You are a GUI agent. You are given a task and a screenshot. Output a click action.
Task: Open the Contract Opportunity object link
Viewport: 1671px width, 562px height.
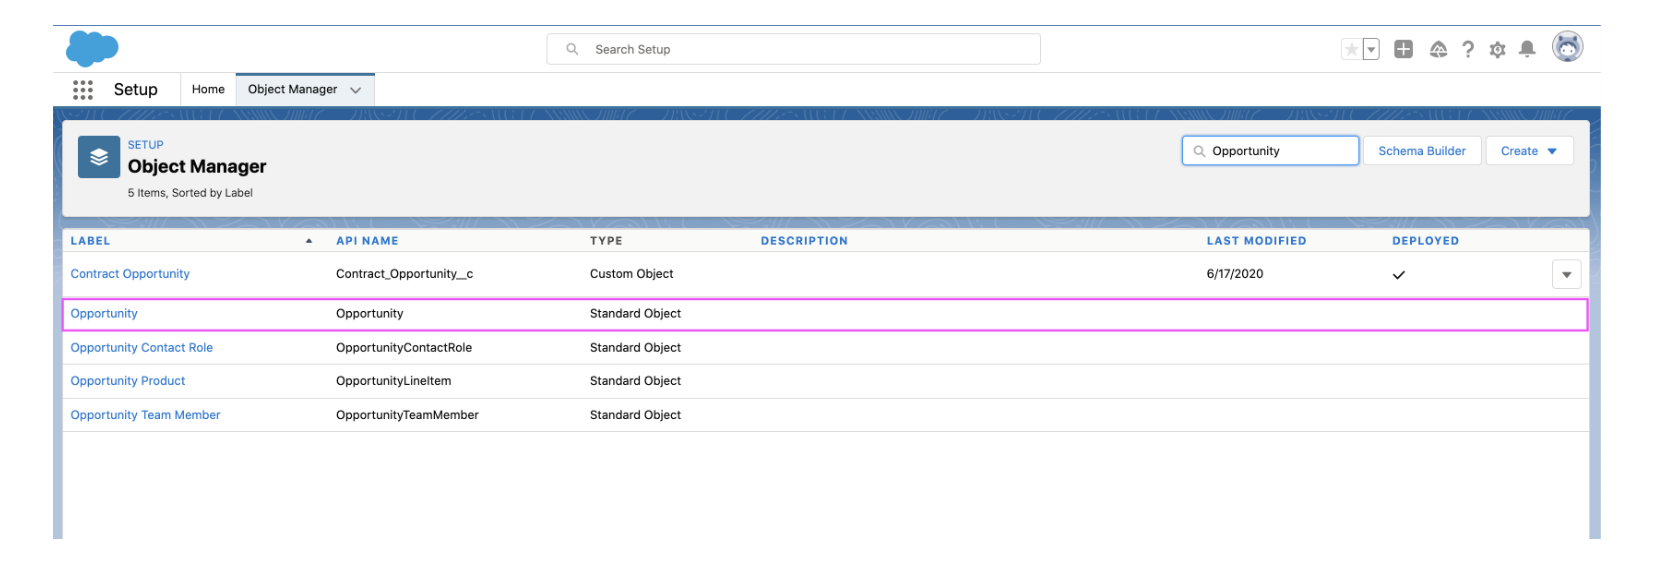click(x=130, y=274)
